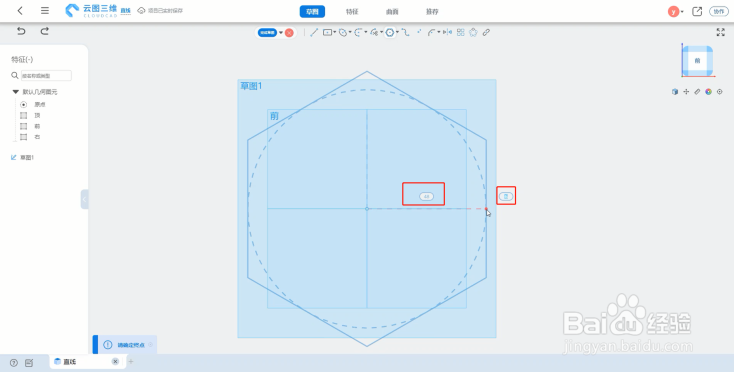Close the 直线 document tab

coord(115,361)
